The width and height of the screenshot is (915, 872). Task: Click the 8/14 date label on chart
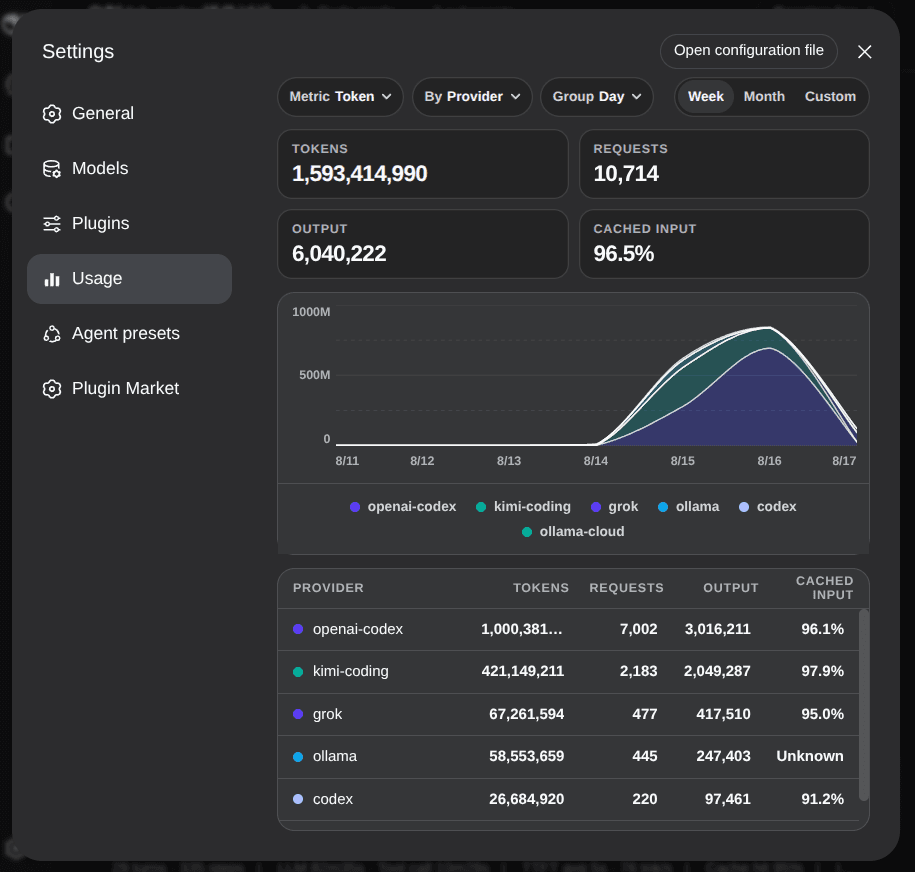tap(596, 461)
